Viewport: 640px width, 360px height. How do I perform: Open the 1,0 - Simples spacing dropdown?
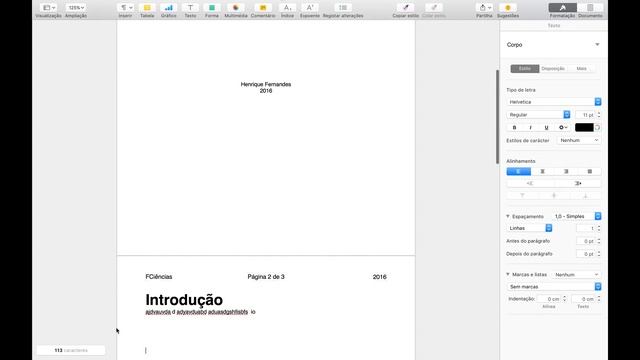[x=577, y=216]
